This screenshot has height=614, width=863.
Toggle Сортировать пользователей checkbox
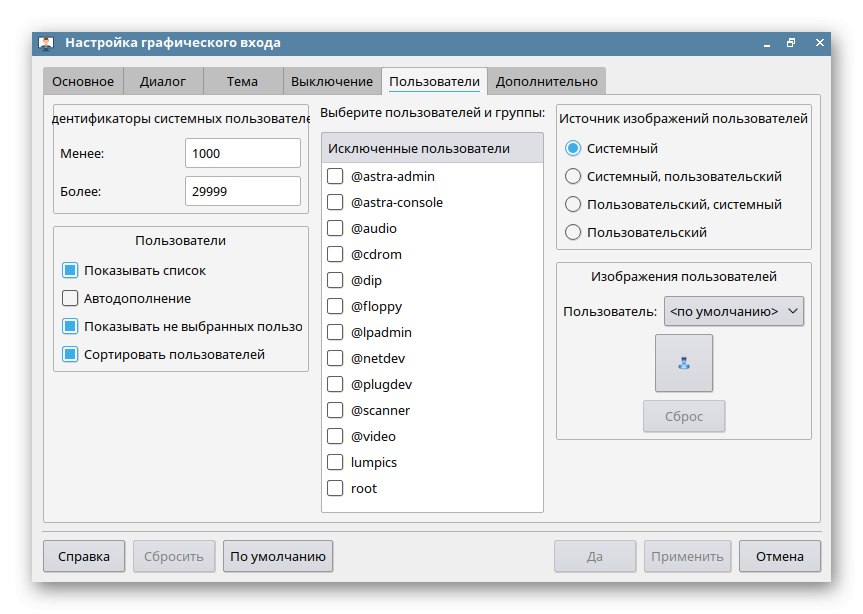click(70, 354)
